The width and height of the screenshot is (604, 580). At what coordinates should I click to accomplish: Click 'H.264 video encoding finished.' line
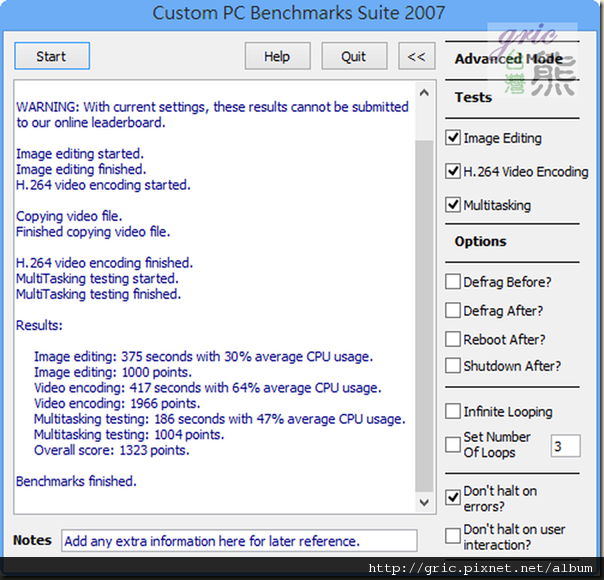[104, 263]
